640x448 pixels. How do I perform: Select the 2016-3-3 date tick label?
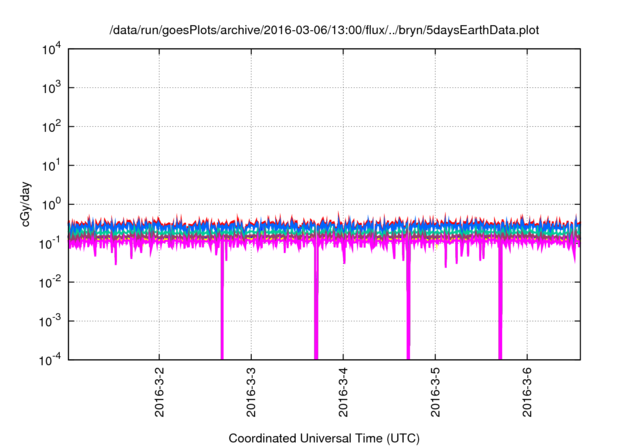point(251,395)
